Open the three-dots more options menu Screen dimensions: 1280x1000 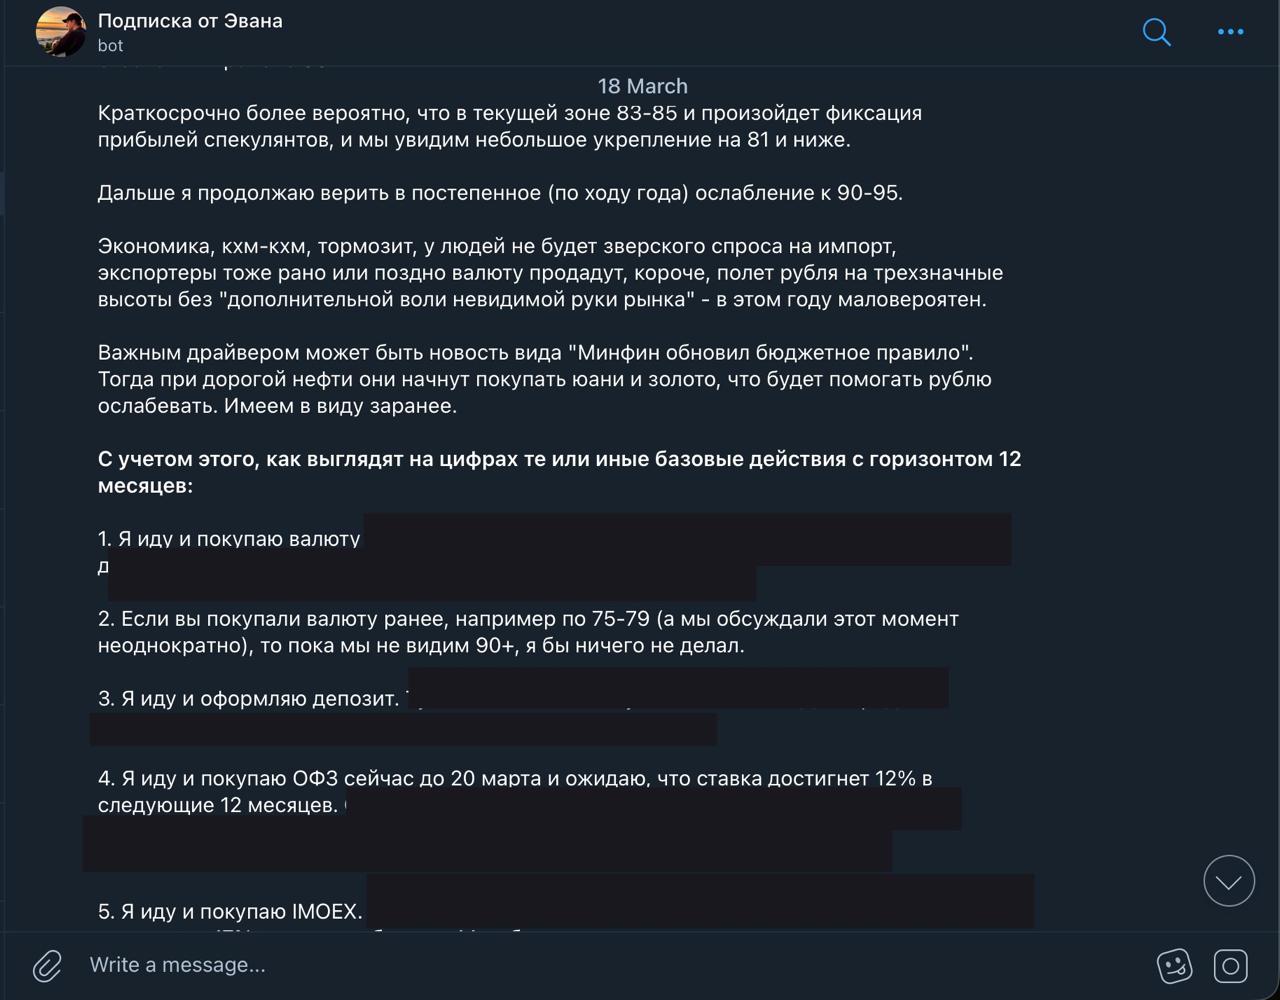pyautogui.click(x=1230, y=32)
